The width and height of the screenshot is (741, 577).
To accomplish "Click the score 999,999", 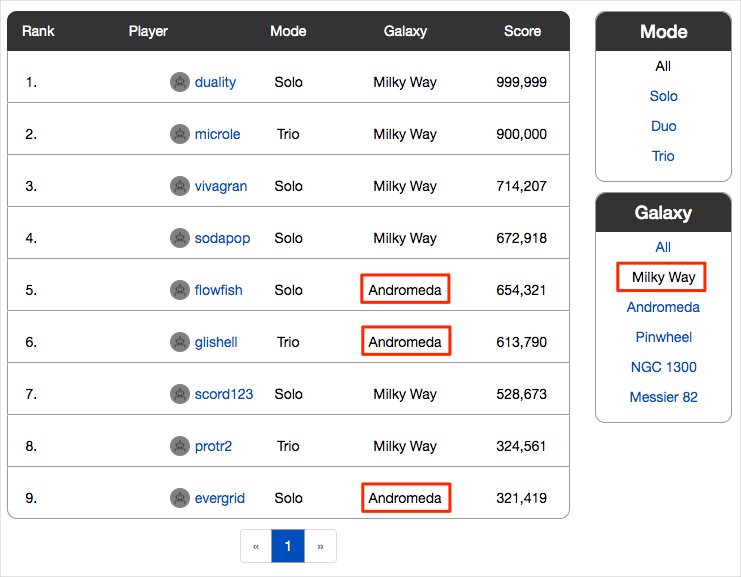I will coord(521,82).
